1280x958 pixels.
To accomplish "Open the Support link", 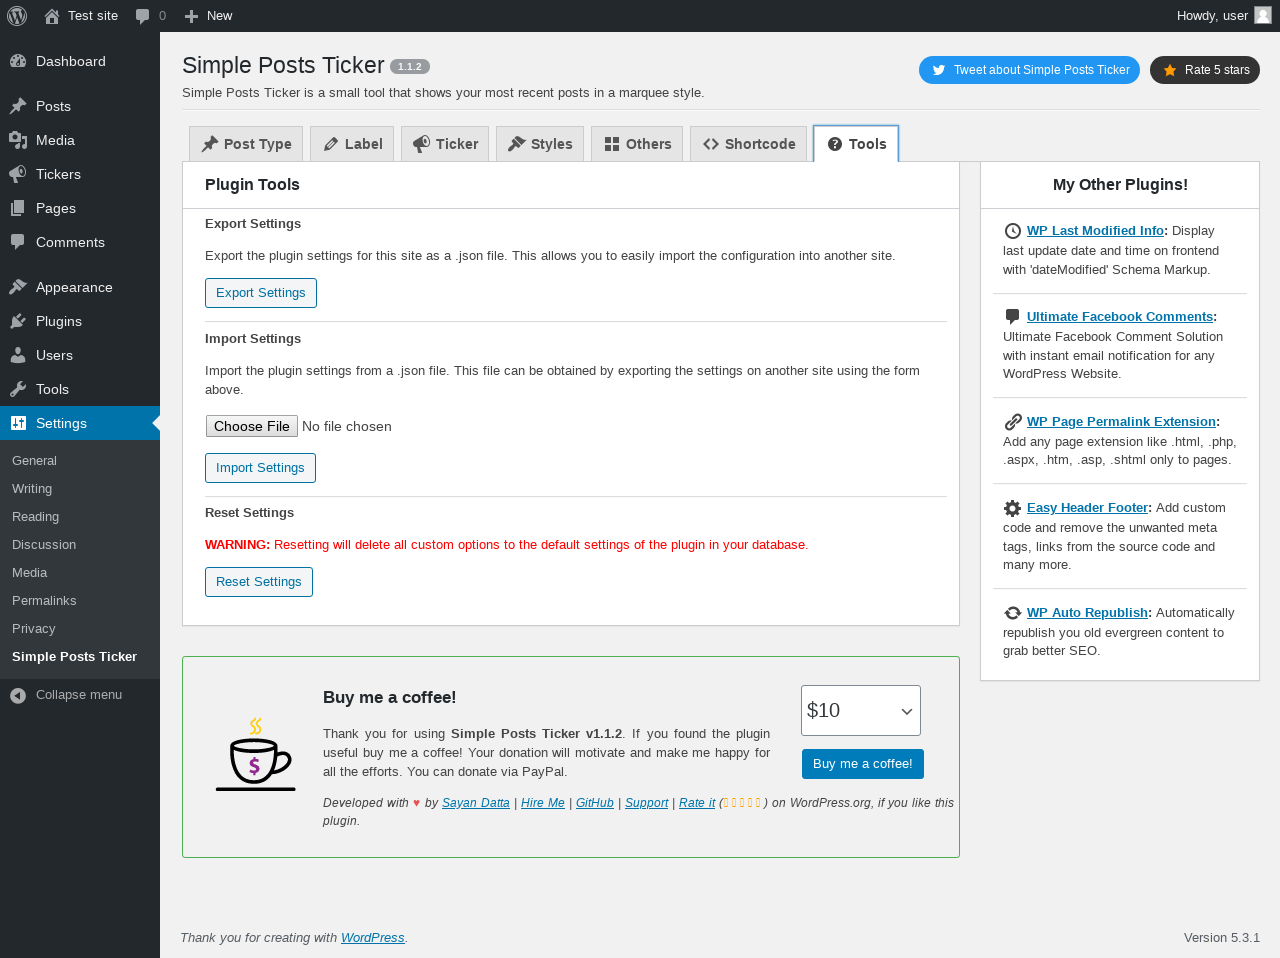I will pos(646,803).
